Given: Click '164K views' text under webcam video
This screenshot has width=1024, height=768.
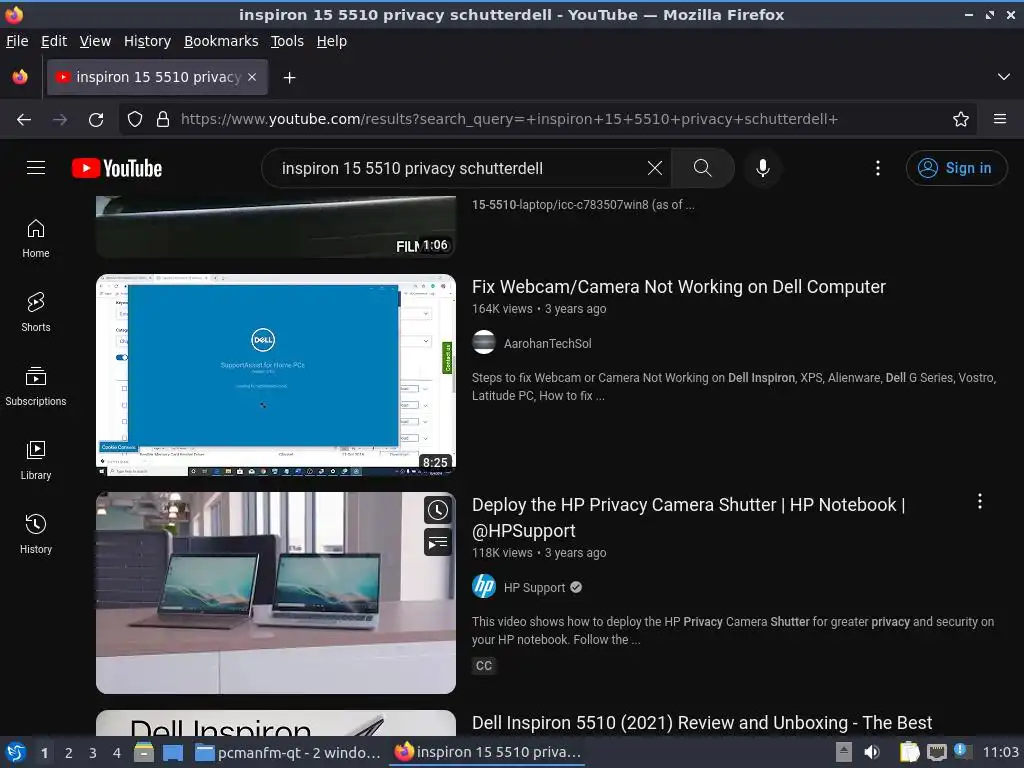Looking at the screenshot, I should click(502, 309).
